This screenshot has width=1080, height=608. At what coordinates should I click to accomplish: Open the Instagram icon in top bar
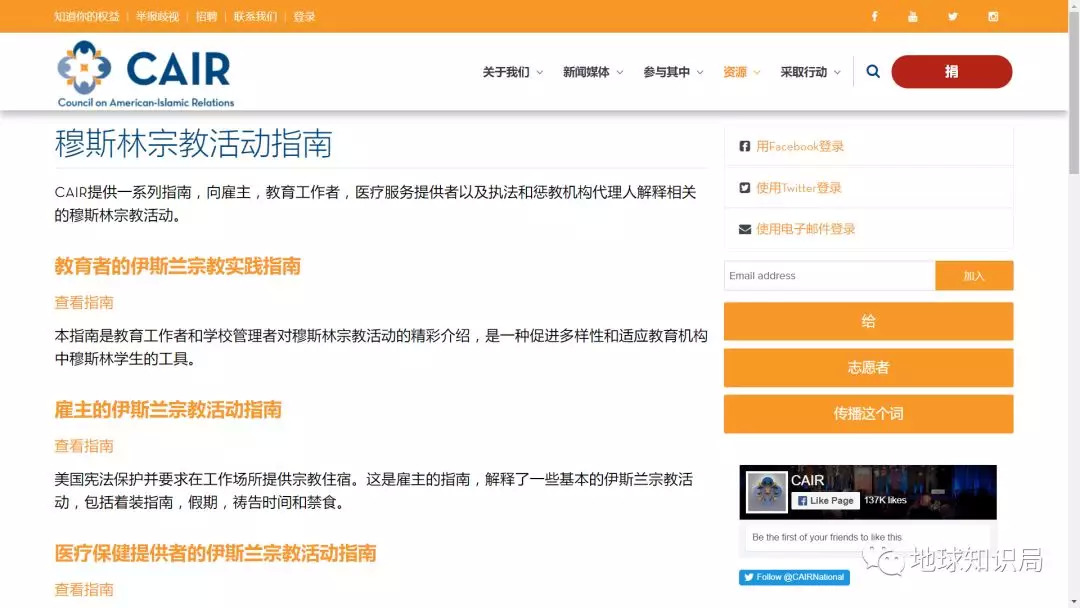993,17
